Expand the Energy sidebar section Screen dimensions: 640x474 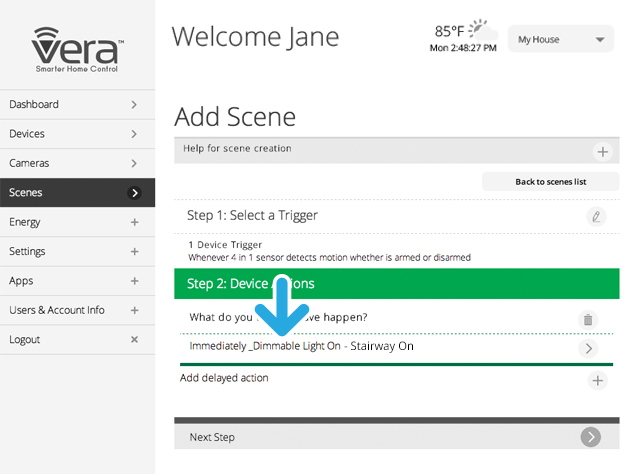coord(134,222)
